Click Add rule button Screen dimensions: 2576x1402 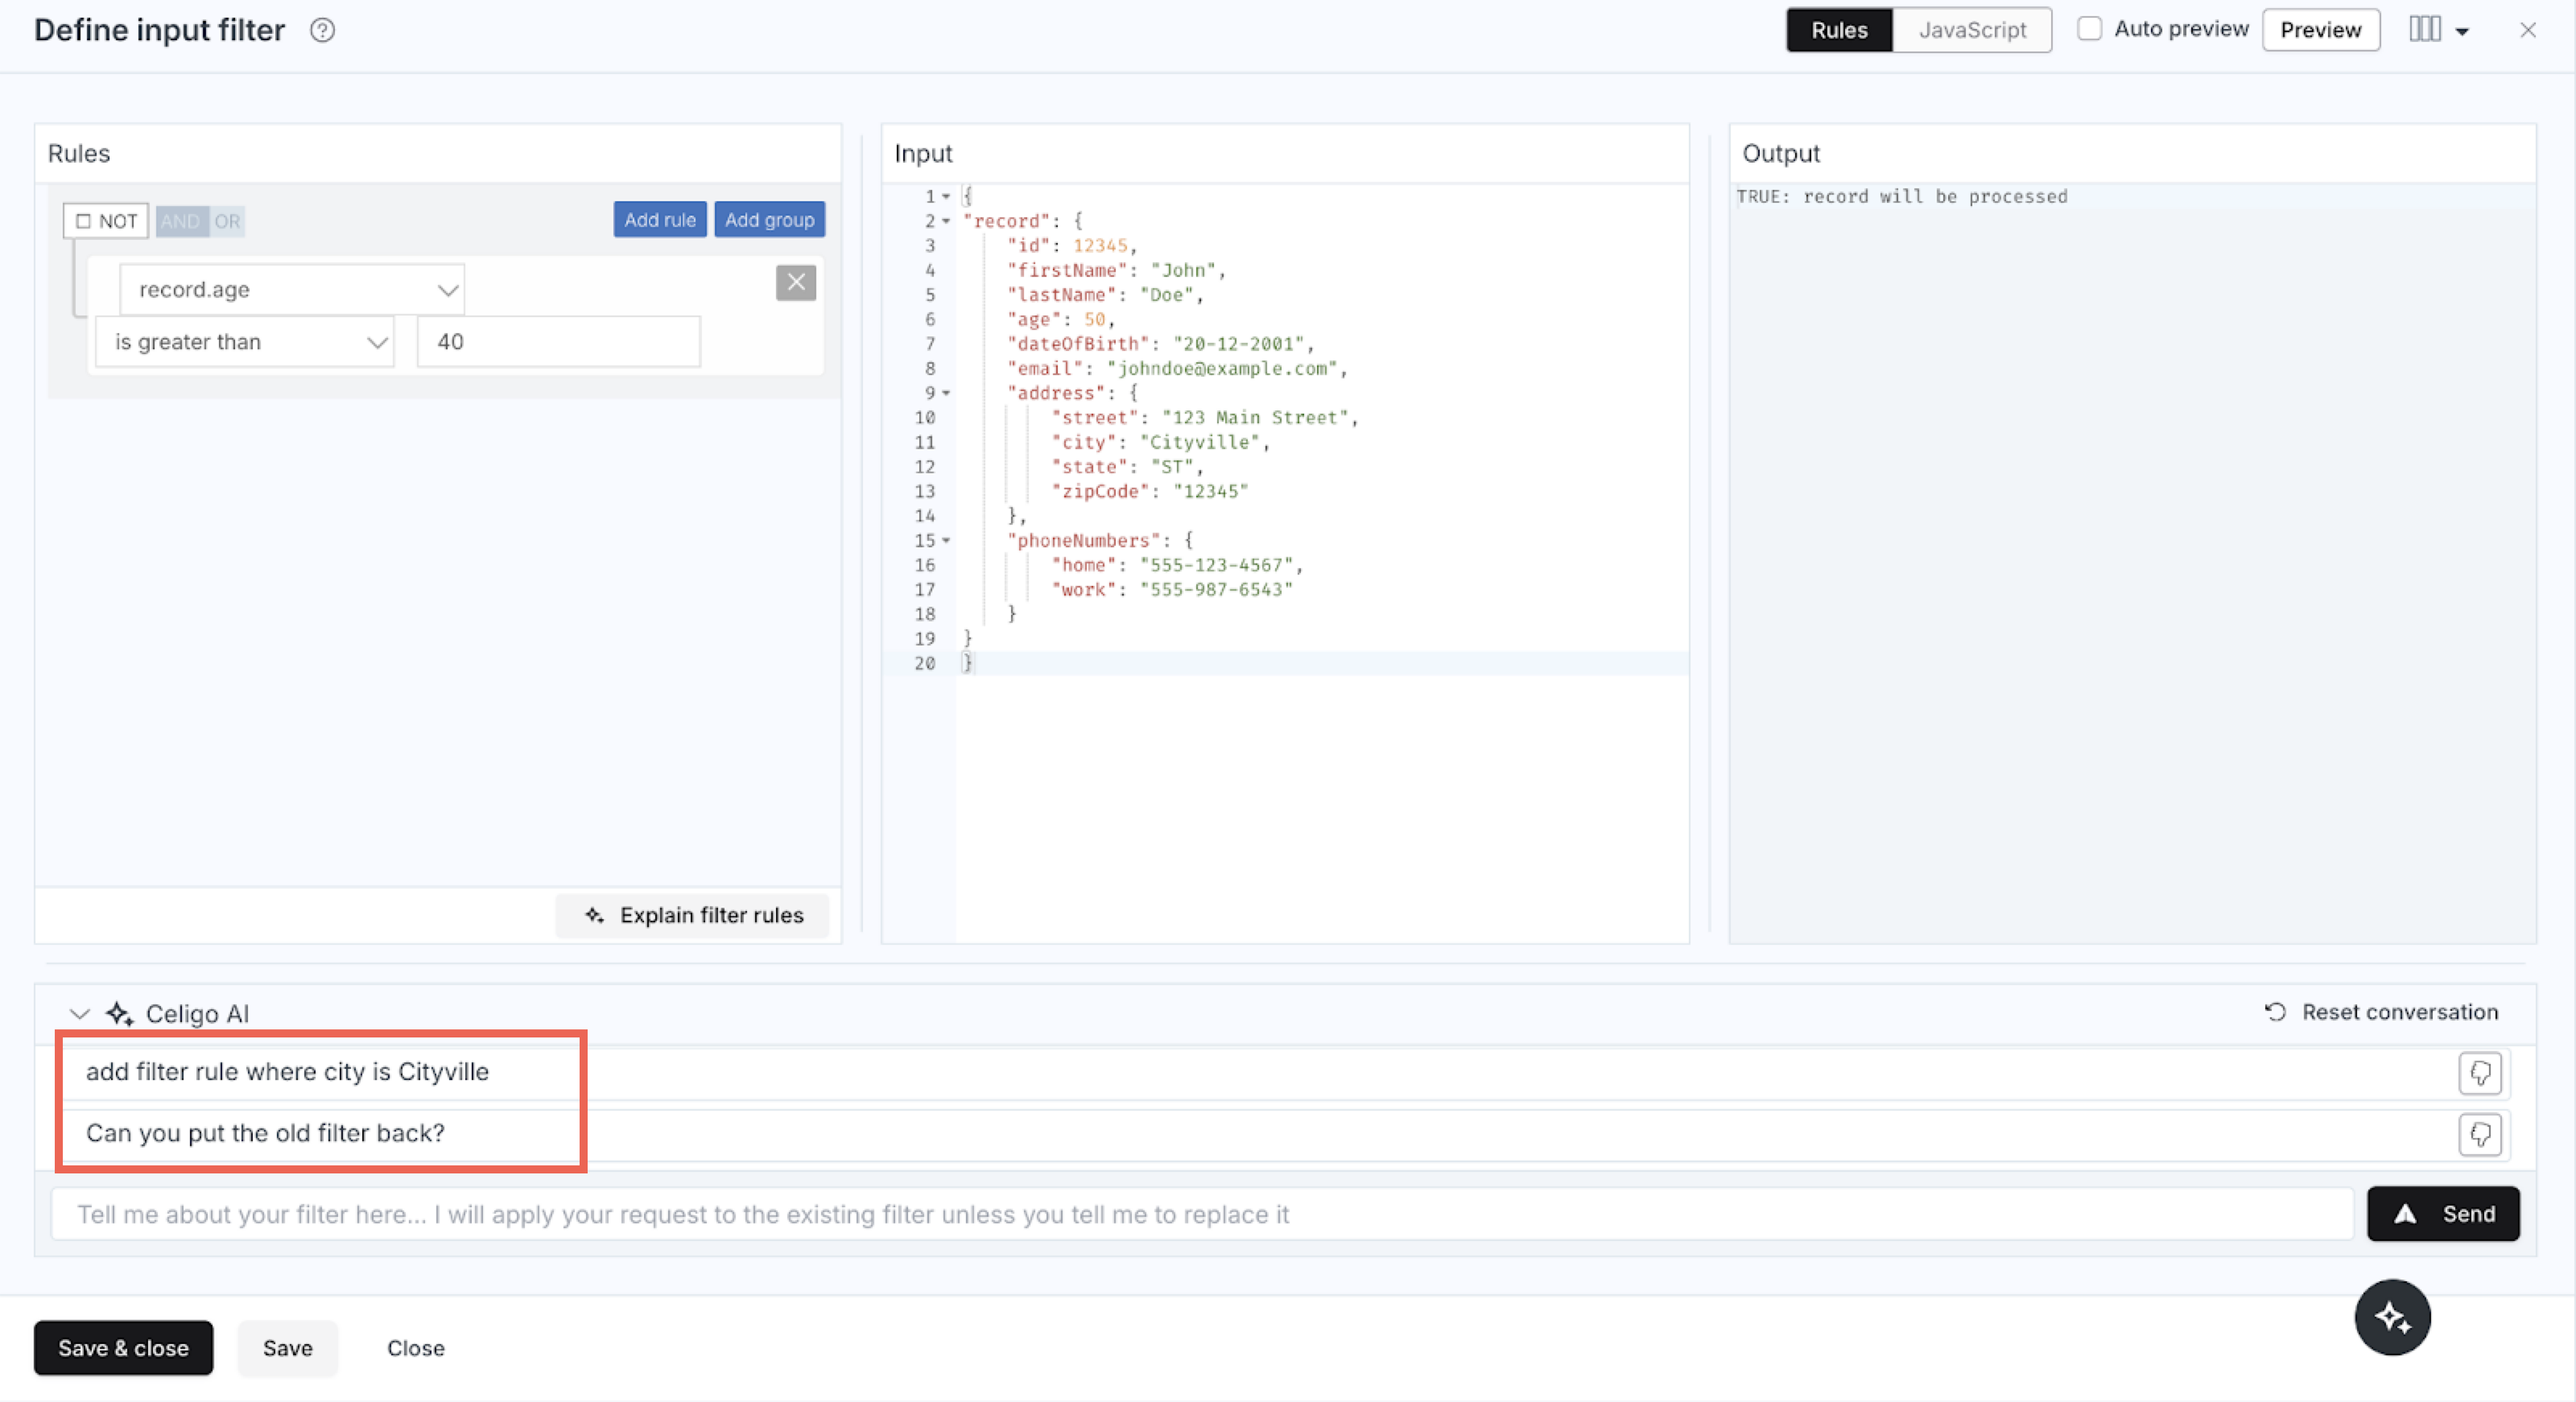[660, 220]
